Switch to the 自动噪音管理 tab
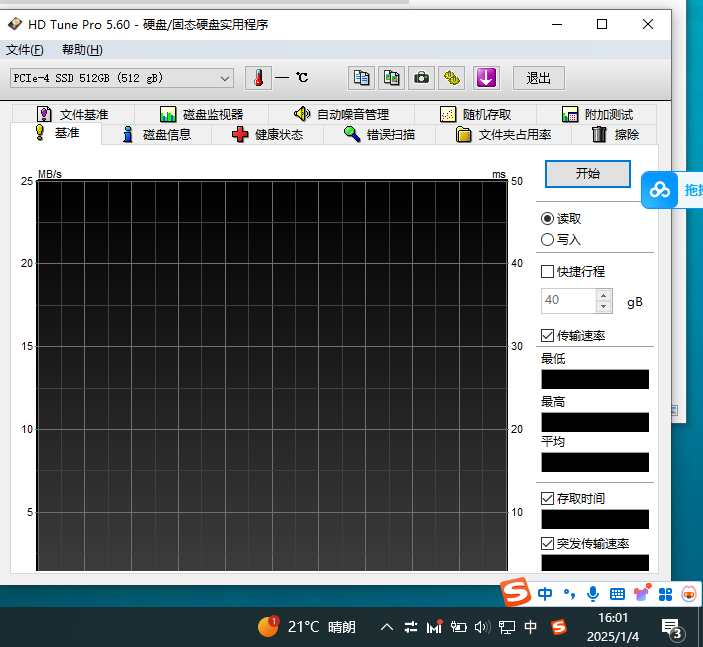 [x=341, y=114]
